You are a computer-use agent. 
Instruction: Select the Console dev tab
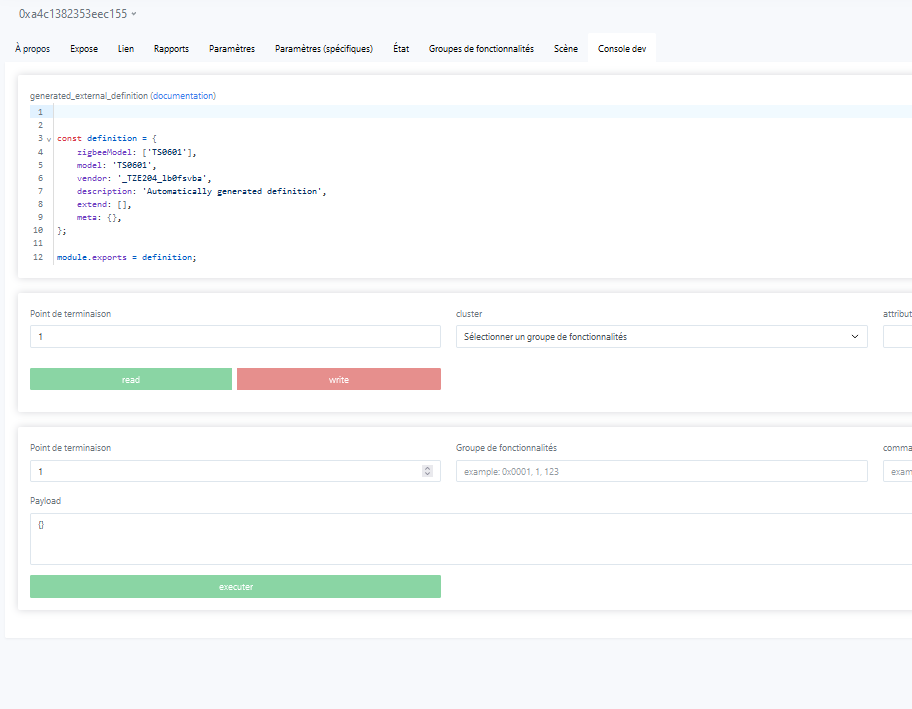[x=622, y=49]
